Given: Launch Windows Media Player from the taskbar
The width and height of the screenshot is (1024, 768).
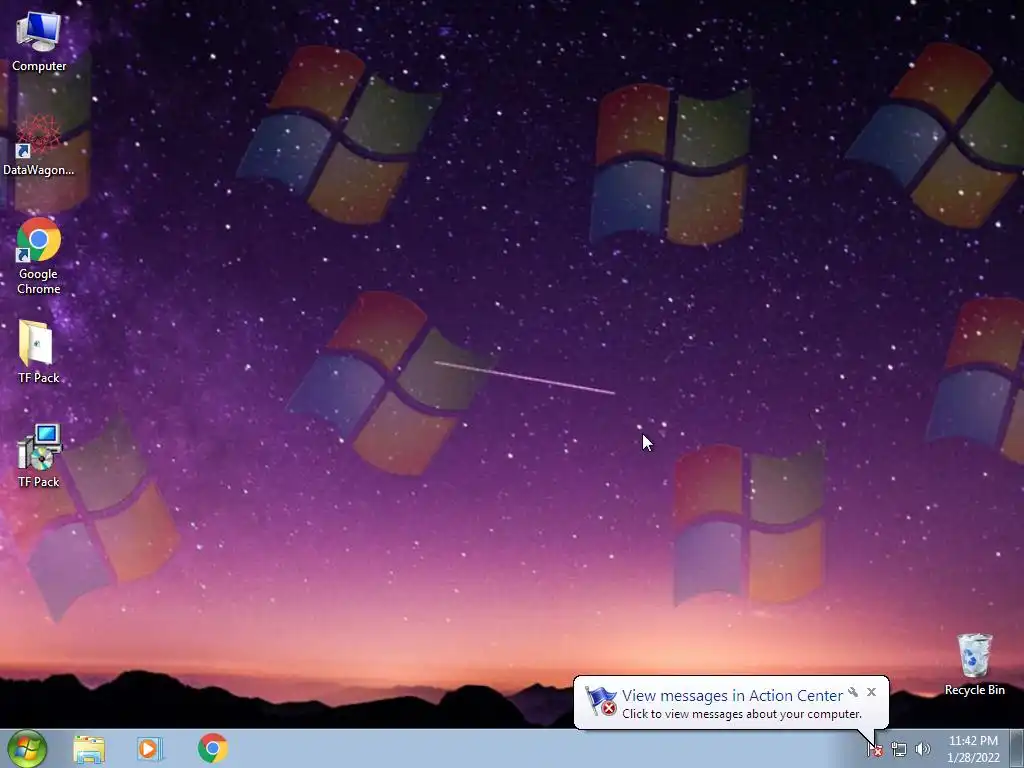Looking at the screenshot, I should tap(150, 749).
